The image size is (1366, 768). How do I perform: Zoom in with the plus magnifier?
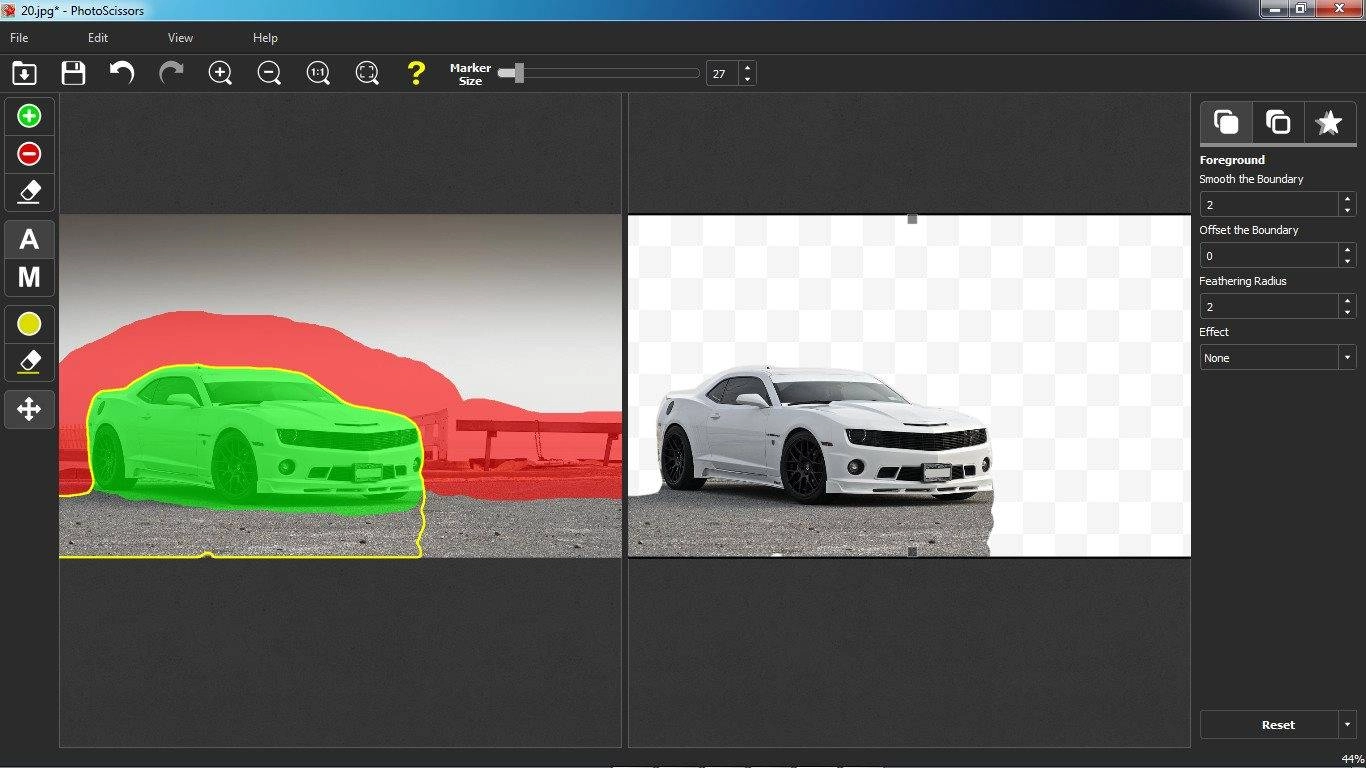coord(220,73)
